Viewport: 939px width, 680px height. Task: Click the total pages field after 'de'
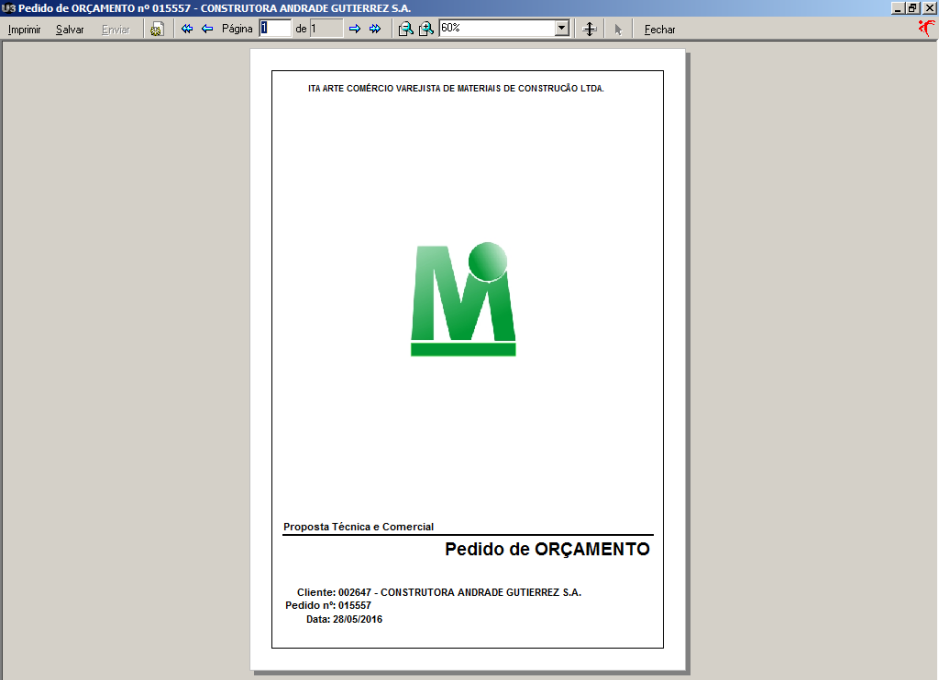tap(326, 29)
